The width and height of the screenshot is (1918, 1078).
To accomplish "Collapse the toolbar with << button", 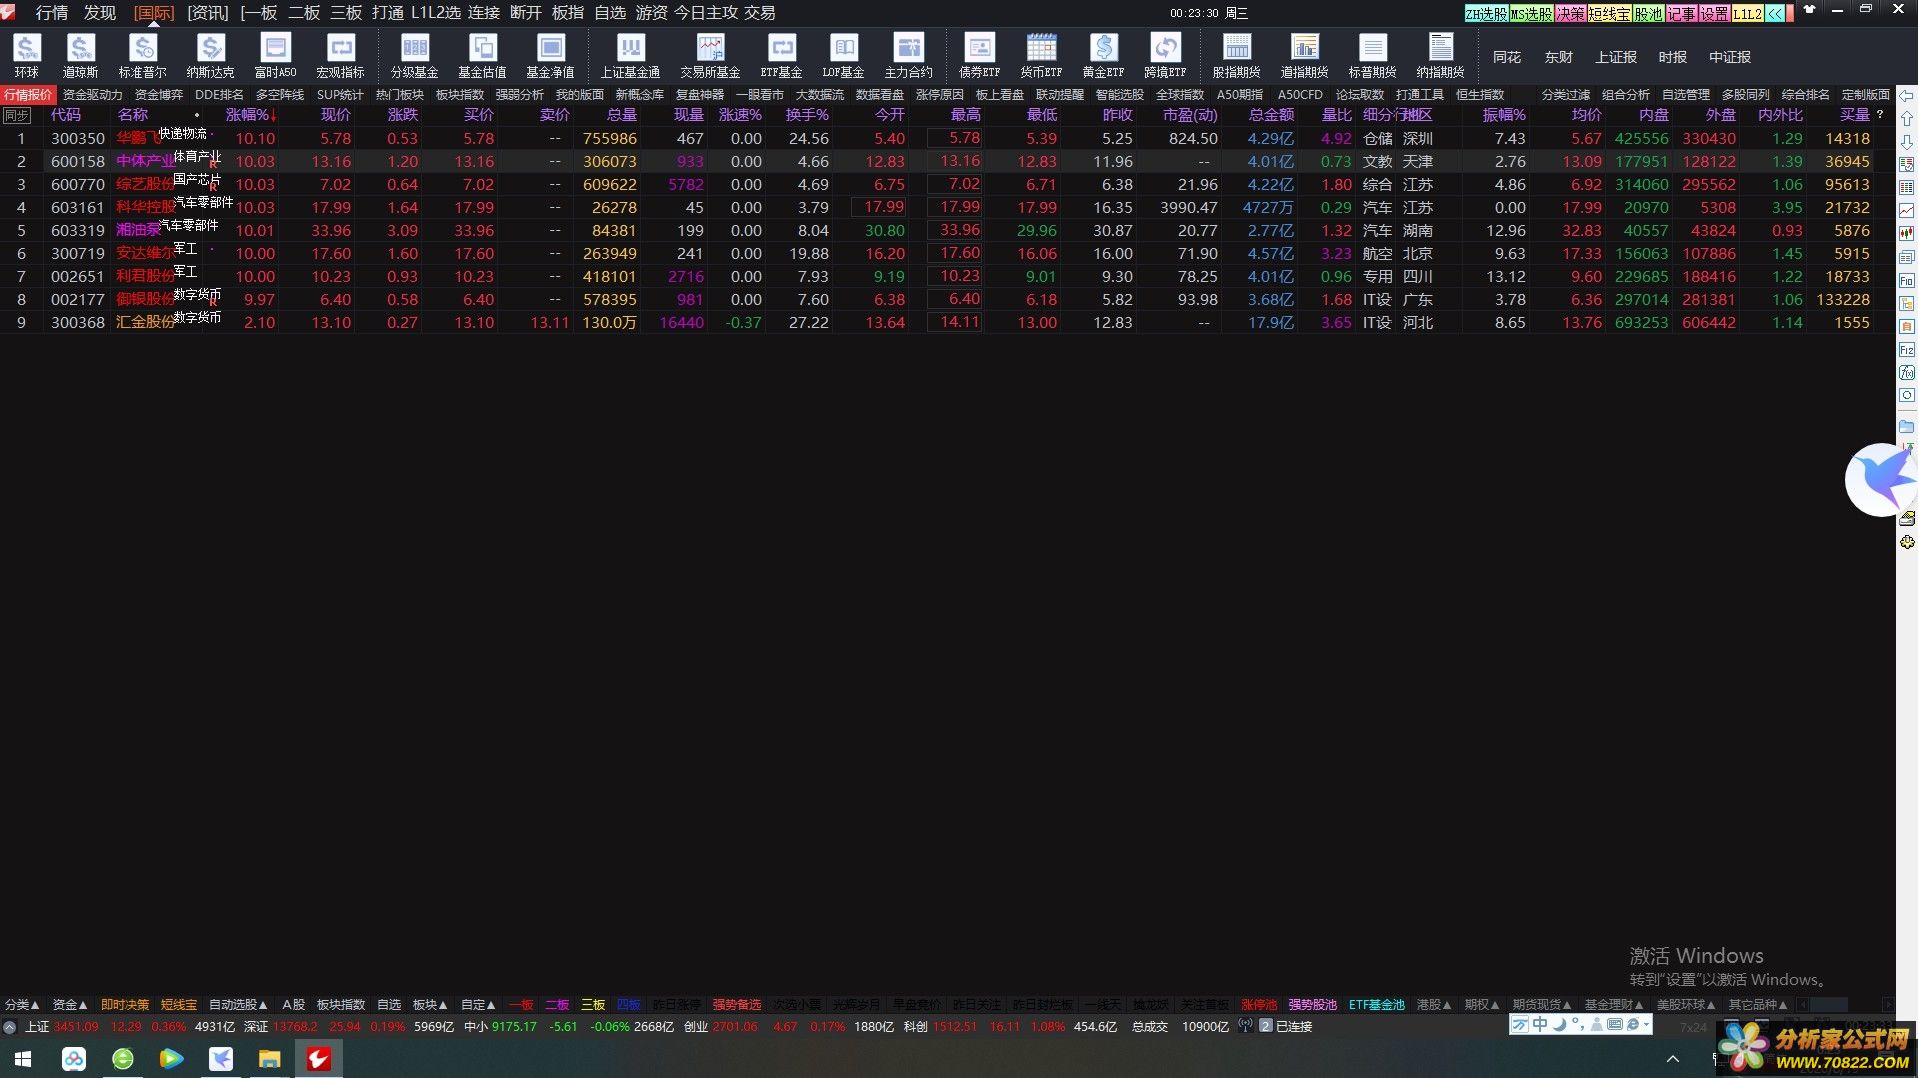I will pyautogui.click(x=1775, y=13).
